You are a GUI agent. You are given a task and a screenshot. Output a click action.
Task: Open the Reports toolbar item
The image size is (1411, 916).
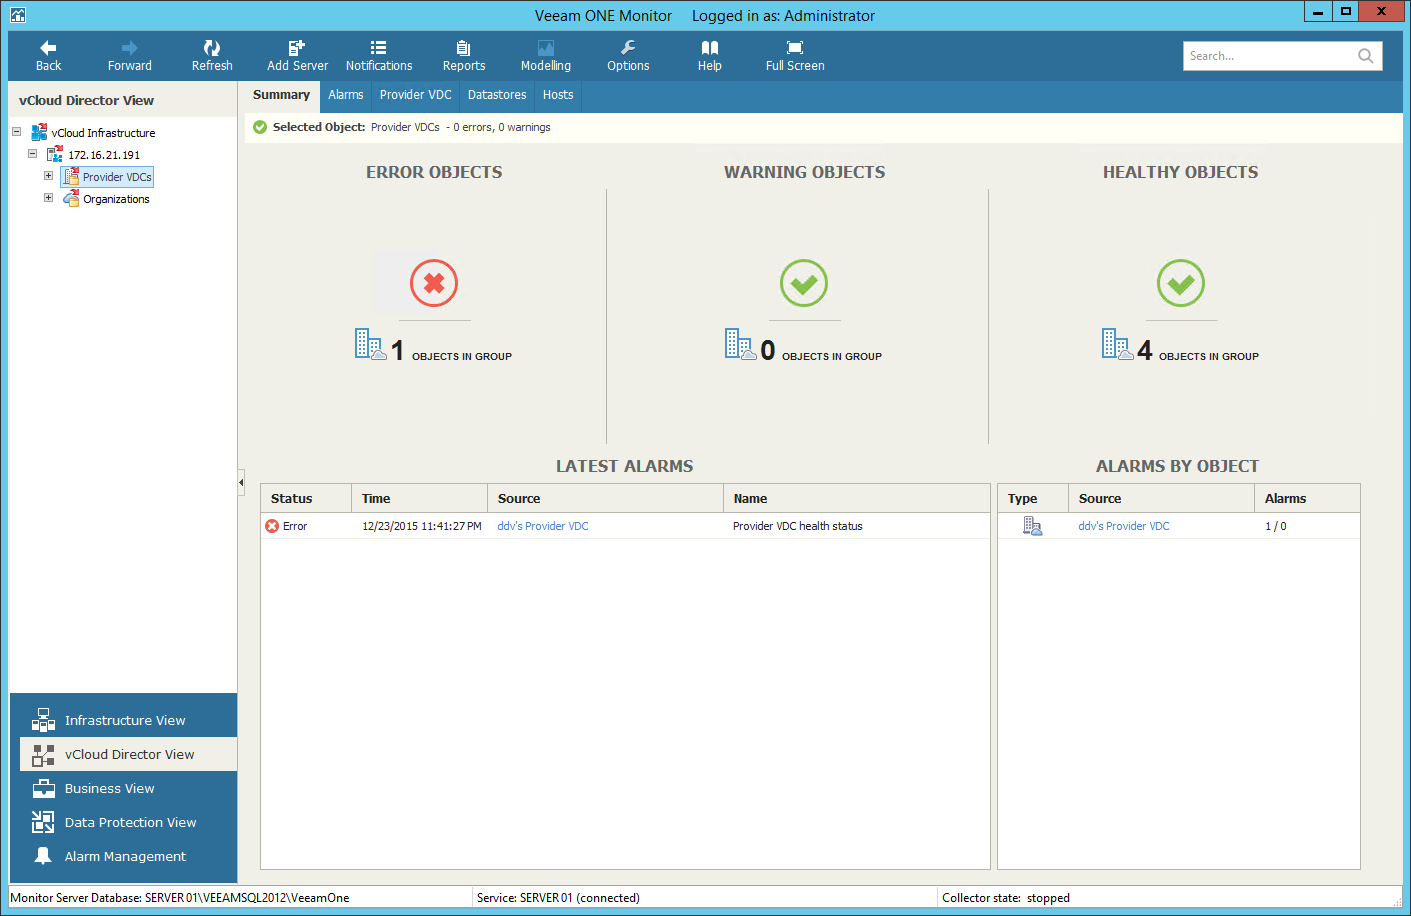[464, 56]
